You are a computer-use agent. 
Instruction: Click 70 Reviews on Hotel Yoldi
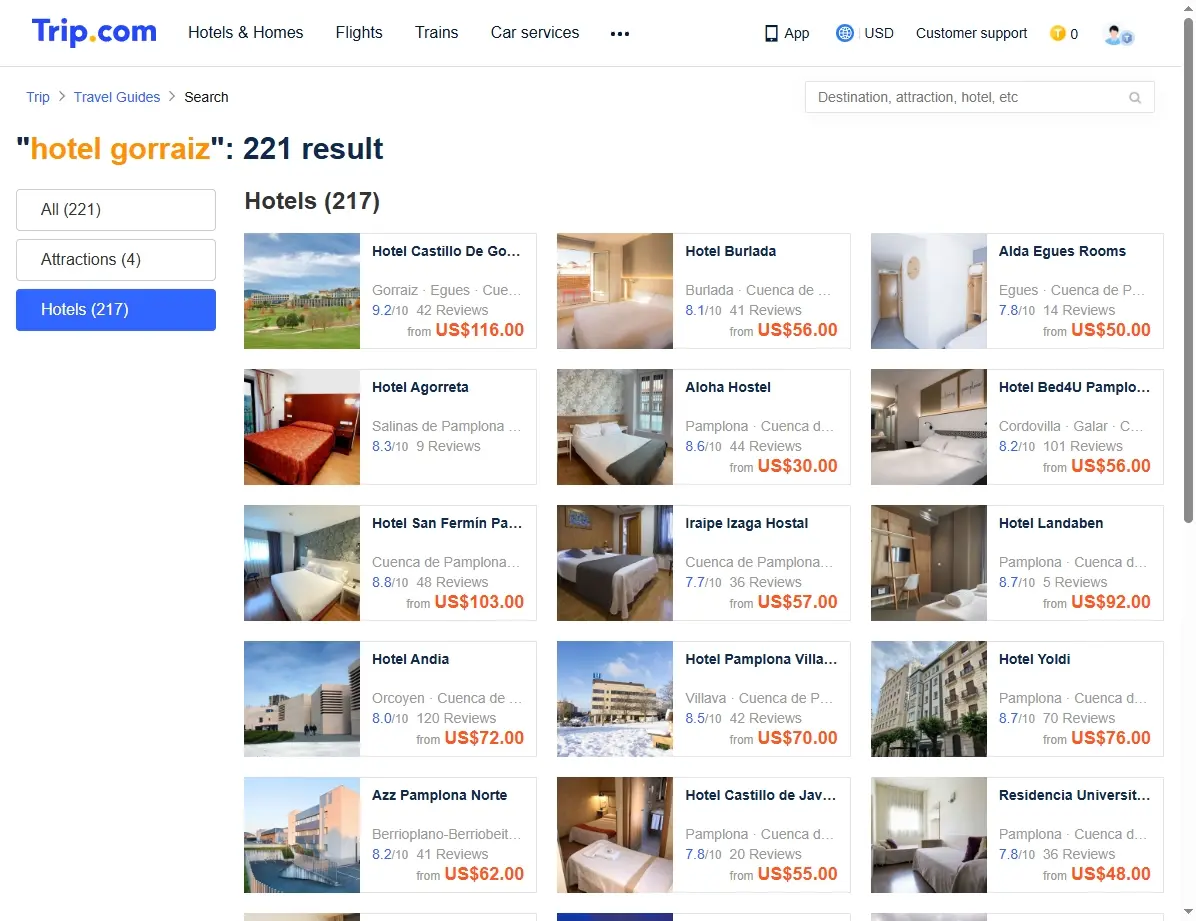click(1079, 718)
